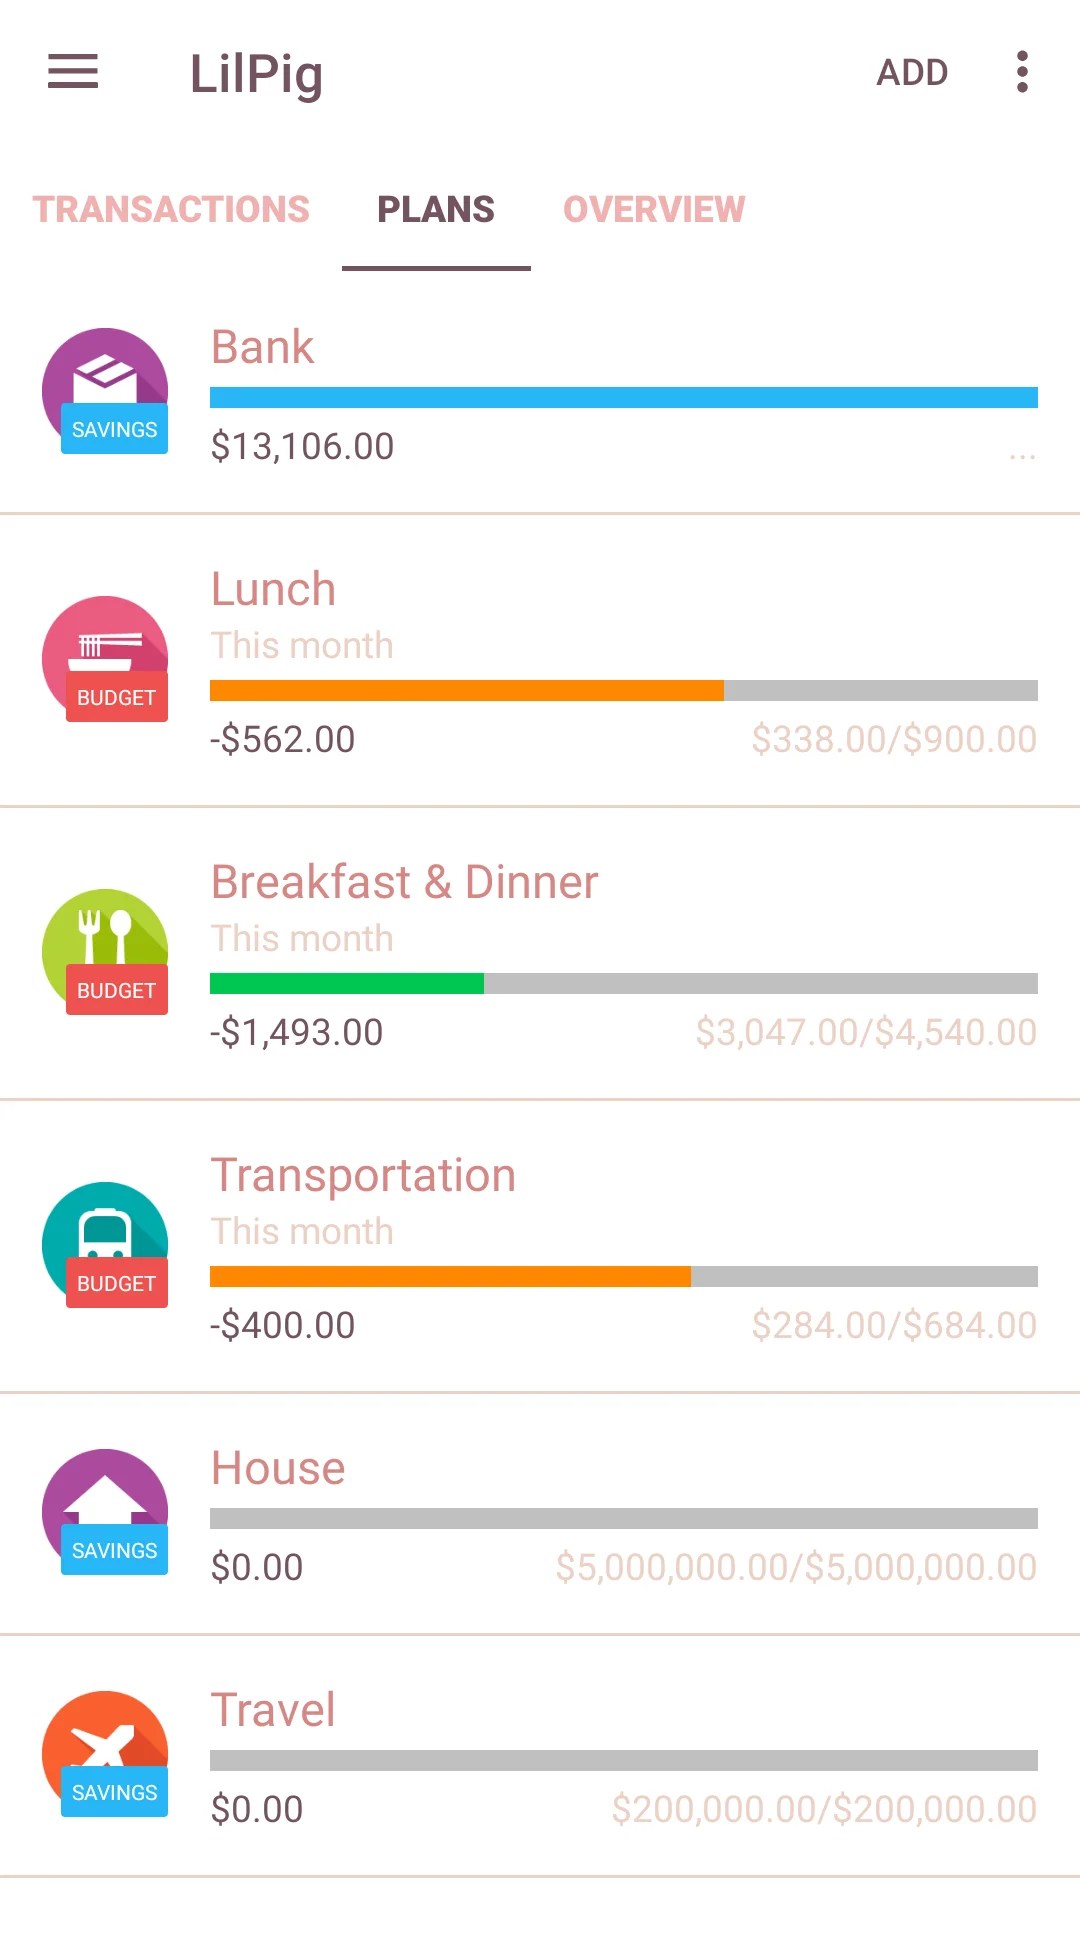Switch to the Overview tab

click(x=654, y=209)
